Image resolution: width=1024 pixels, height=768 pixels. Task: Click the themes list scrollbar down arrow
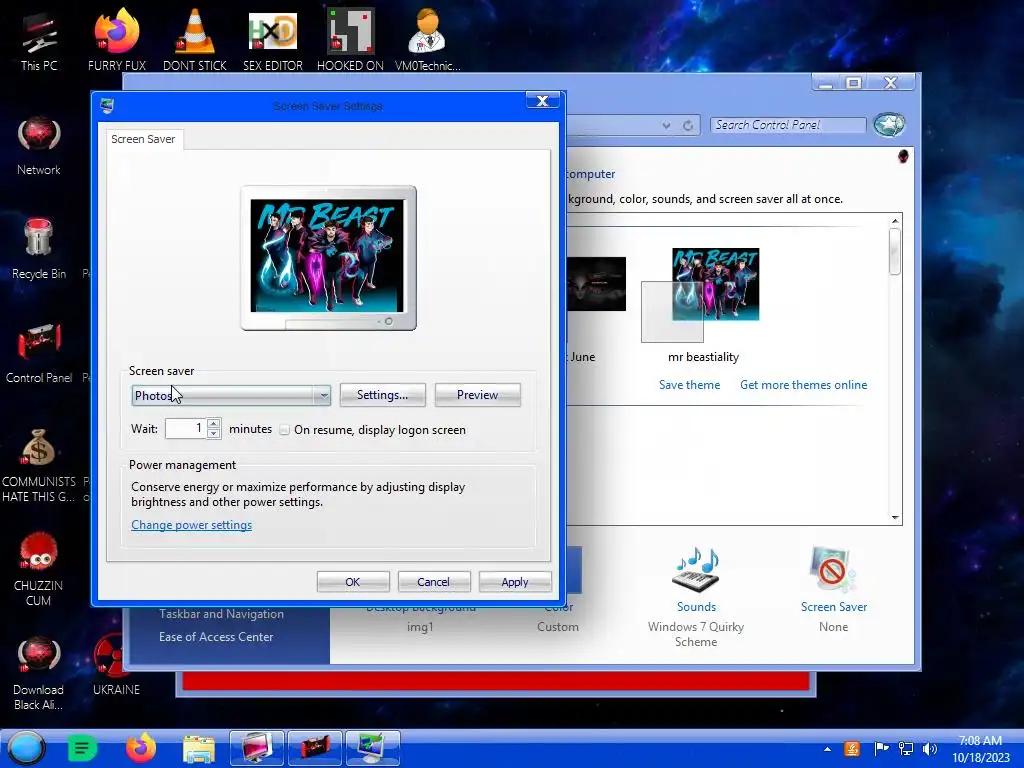[x=895, y=517]
